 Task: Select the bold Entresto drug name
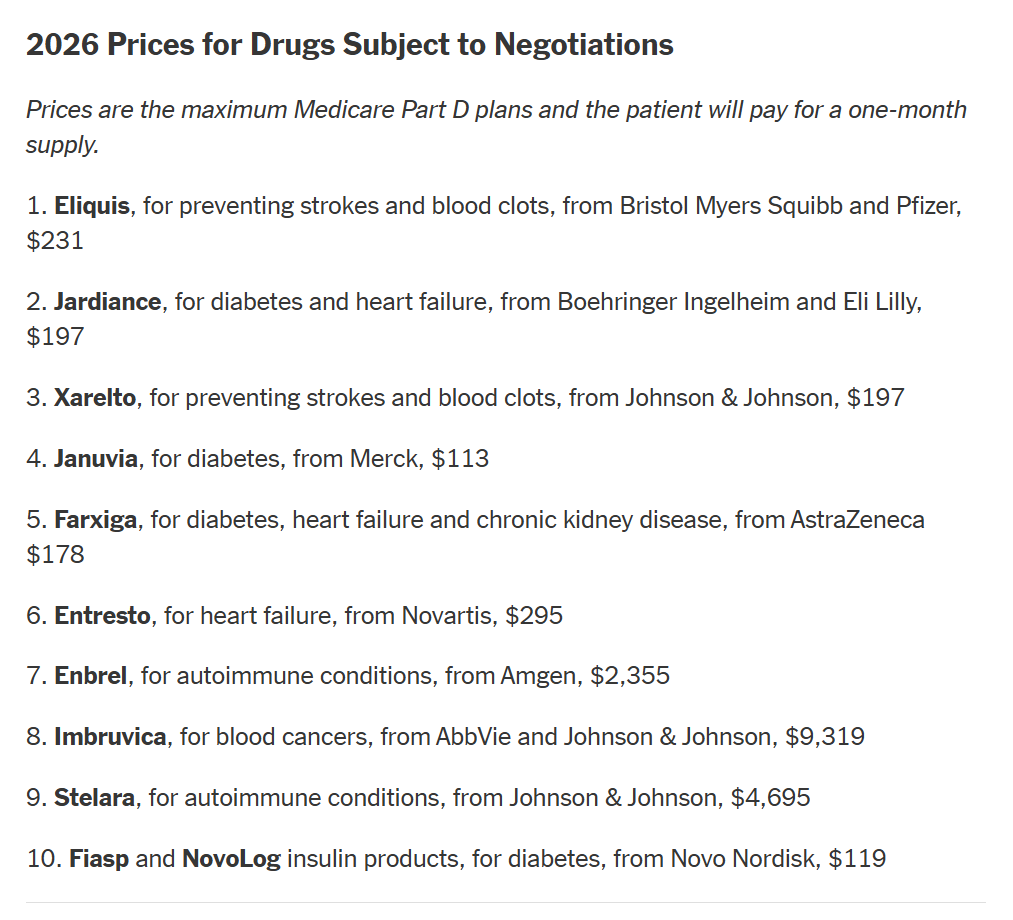pos(103,616)
